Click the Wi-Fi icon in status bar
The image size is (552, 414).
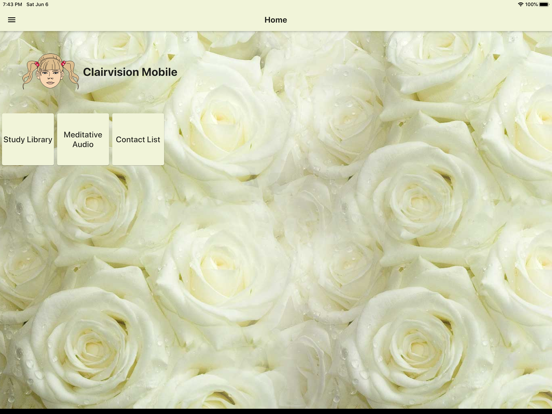pyautogui.click(x=520, y=5)
